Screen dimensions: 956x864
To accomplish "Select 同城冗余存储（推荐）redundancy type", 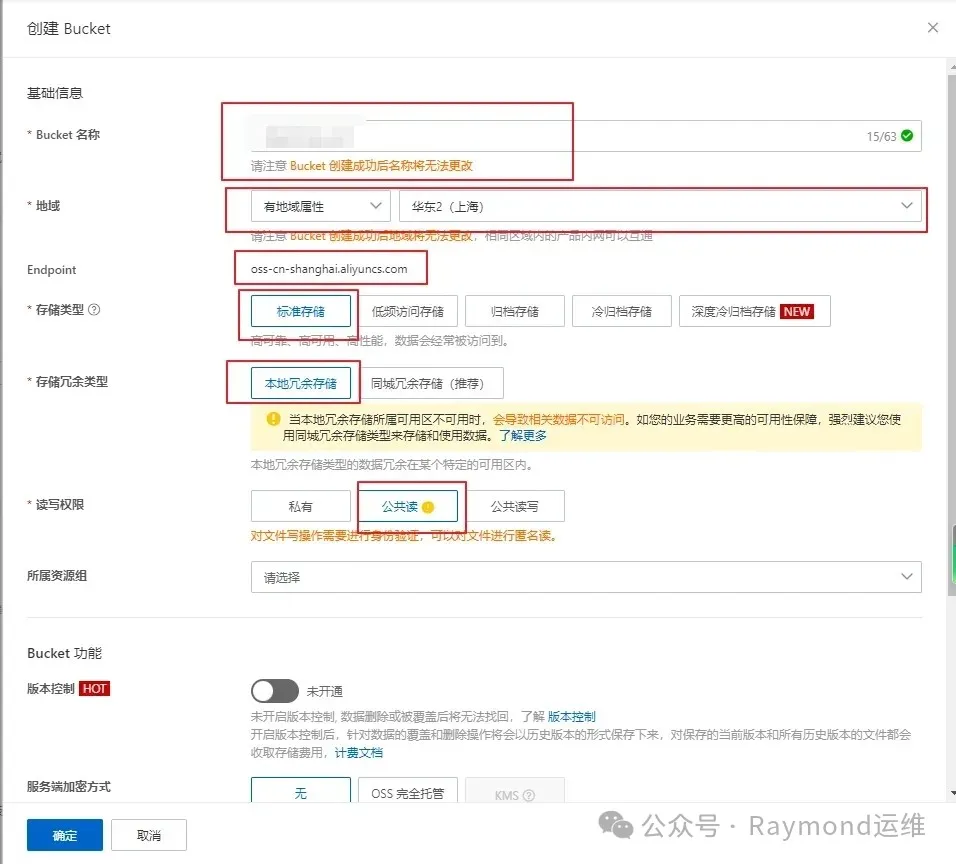I will 430,384.
